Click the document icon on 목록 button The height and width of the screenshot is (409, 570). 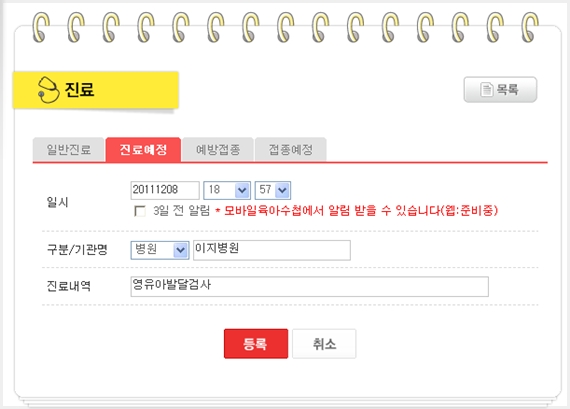click(x=486, y=89)
